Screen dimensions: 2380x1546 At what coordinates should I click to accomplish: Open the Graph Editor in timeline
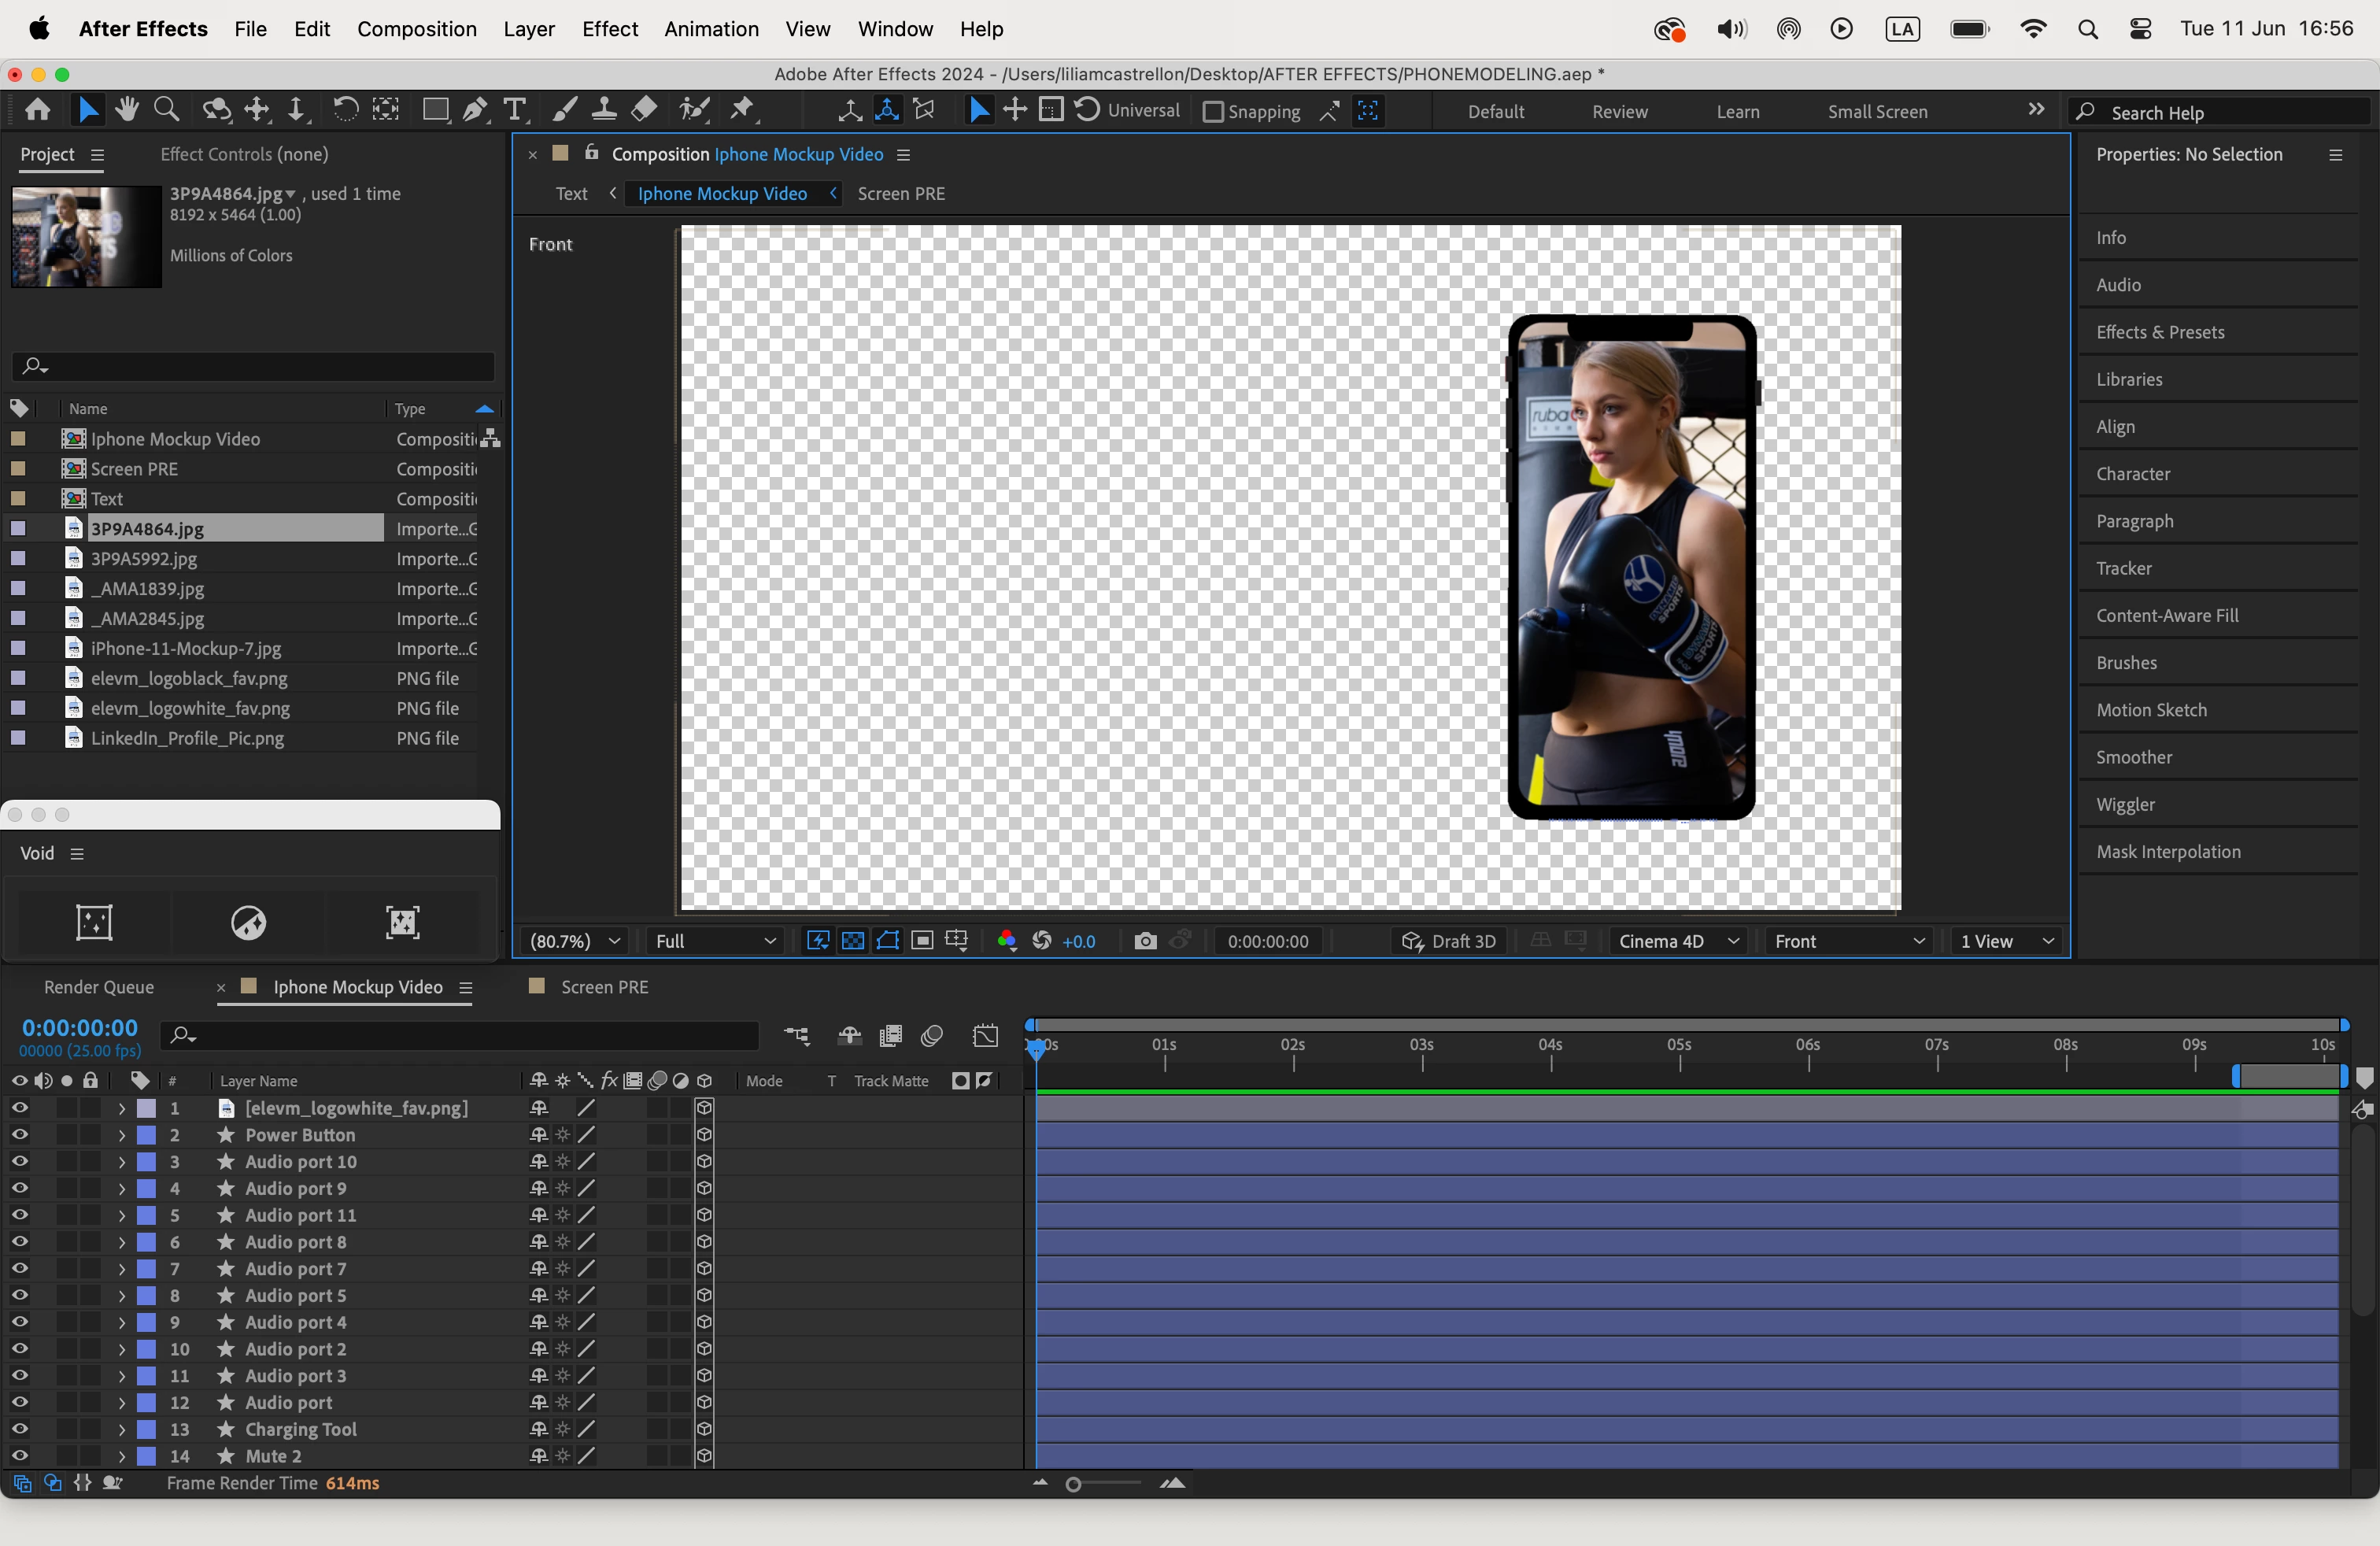click(x=985, y=1036)
